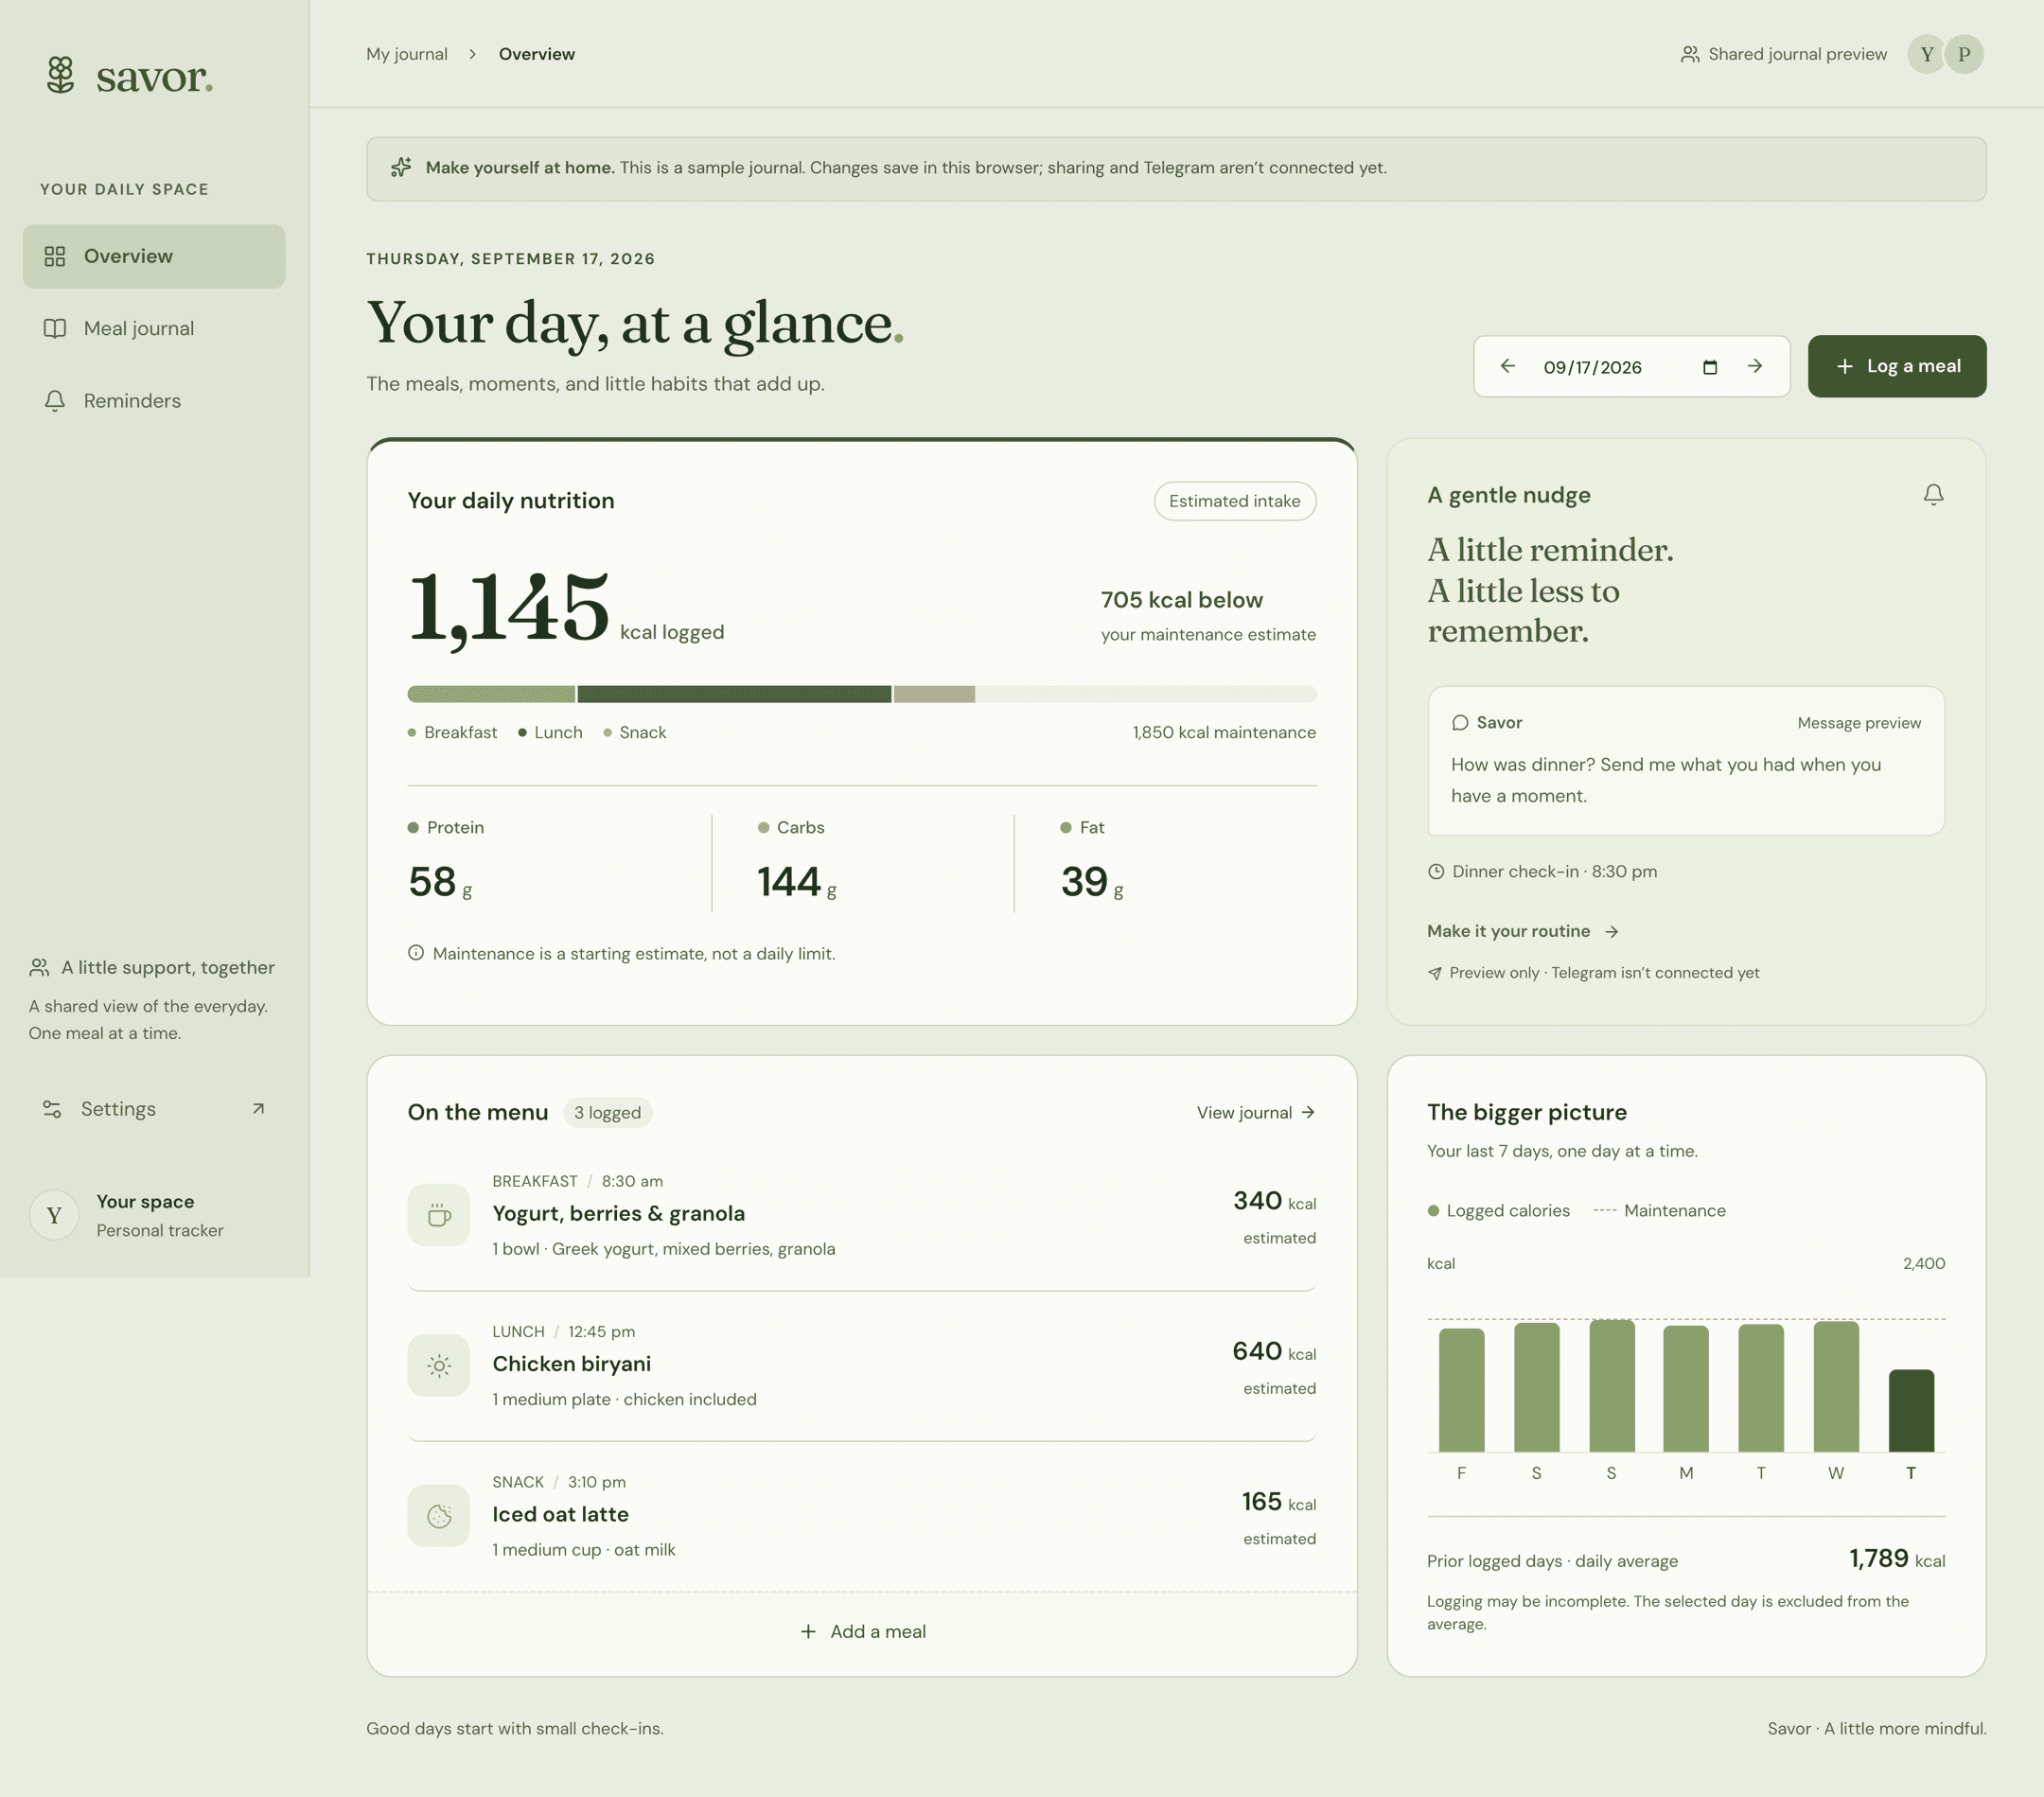Screen dimensions: 2044x1797
Task: Go to previous day with left arrow
Action: pyautogui.click(x=1508, y=366)
